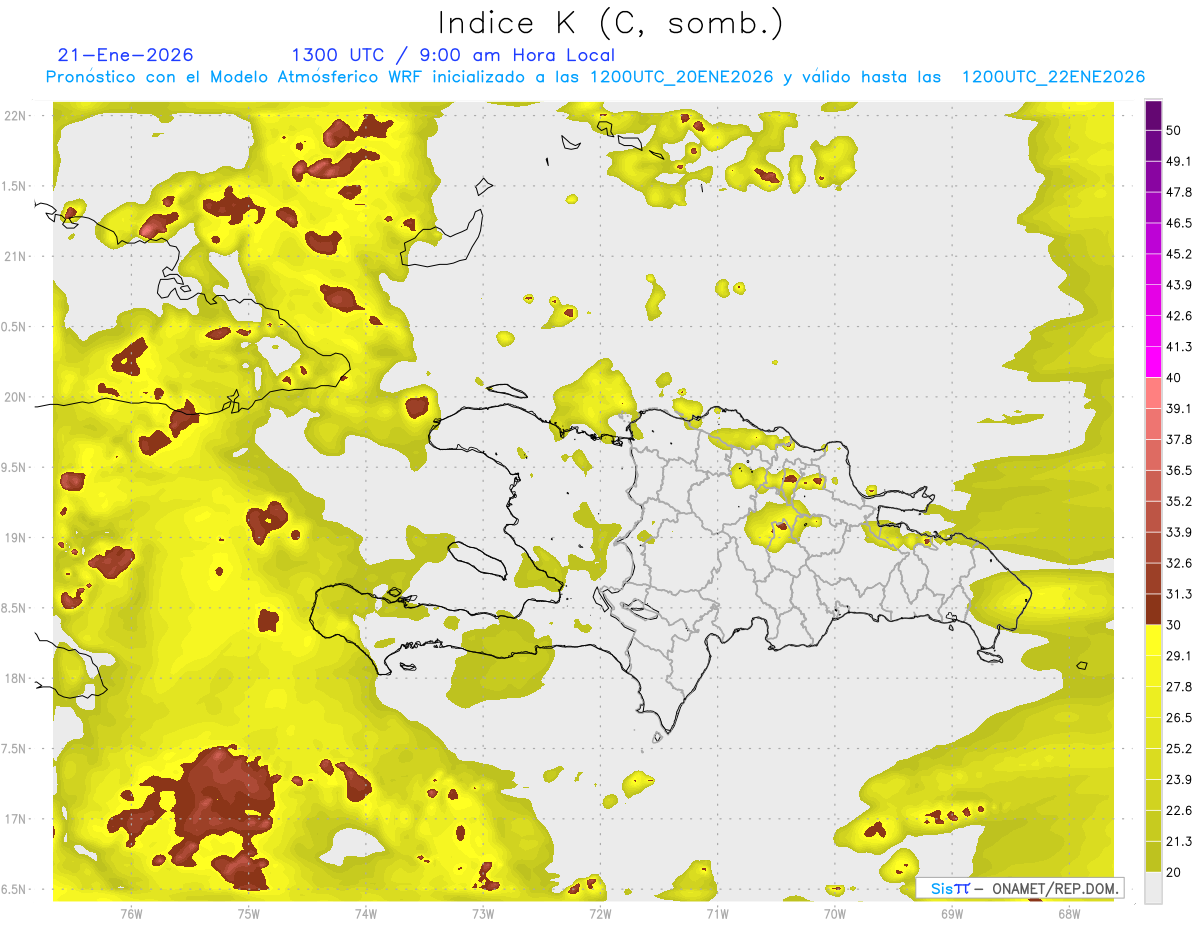Screen dimensions: 1200x927
Task: Click the colorbar value '40'
Action: (1175, 378)
